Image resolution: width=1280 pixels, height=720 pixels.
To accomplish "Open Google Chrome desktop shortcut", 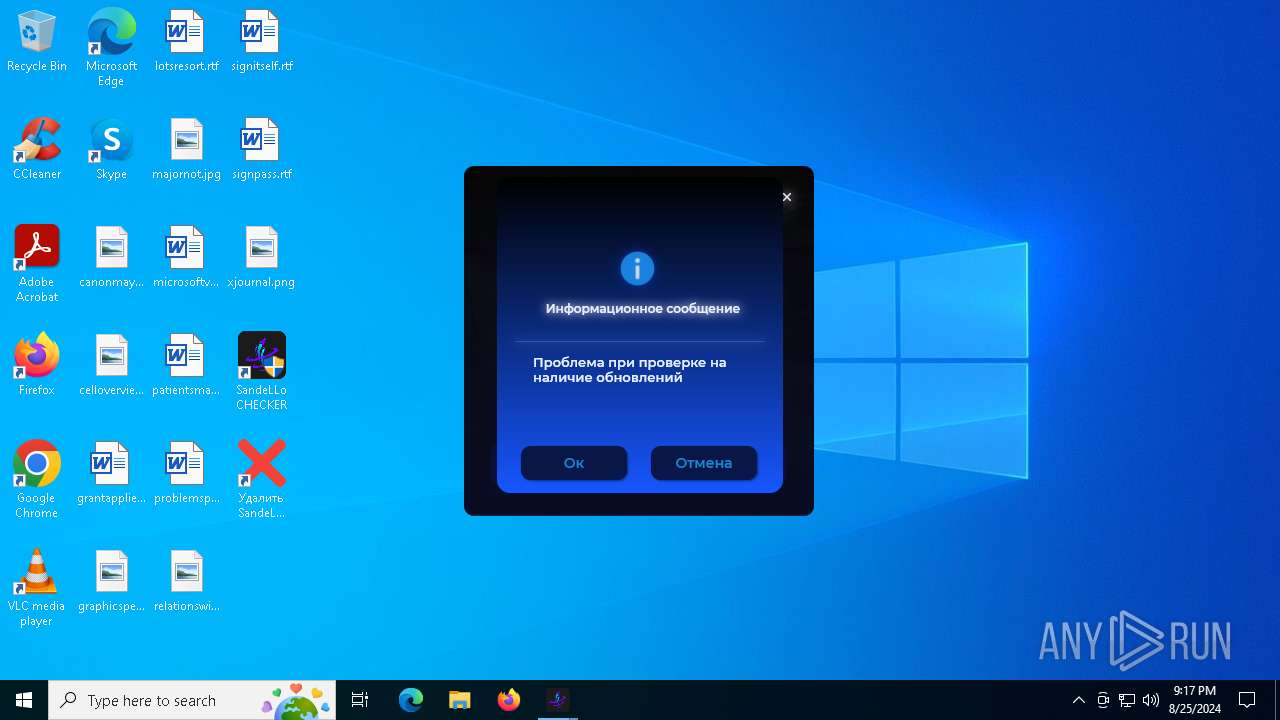I will [x=37, y=480].
